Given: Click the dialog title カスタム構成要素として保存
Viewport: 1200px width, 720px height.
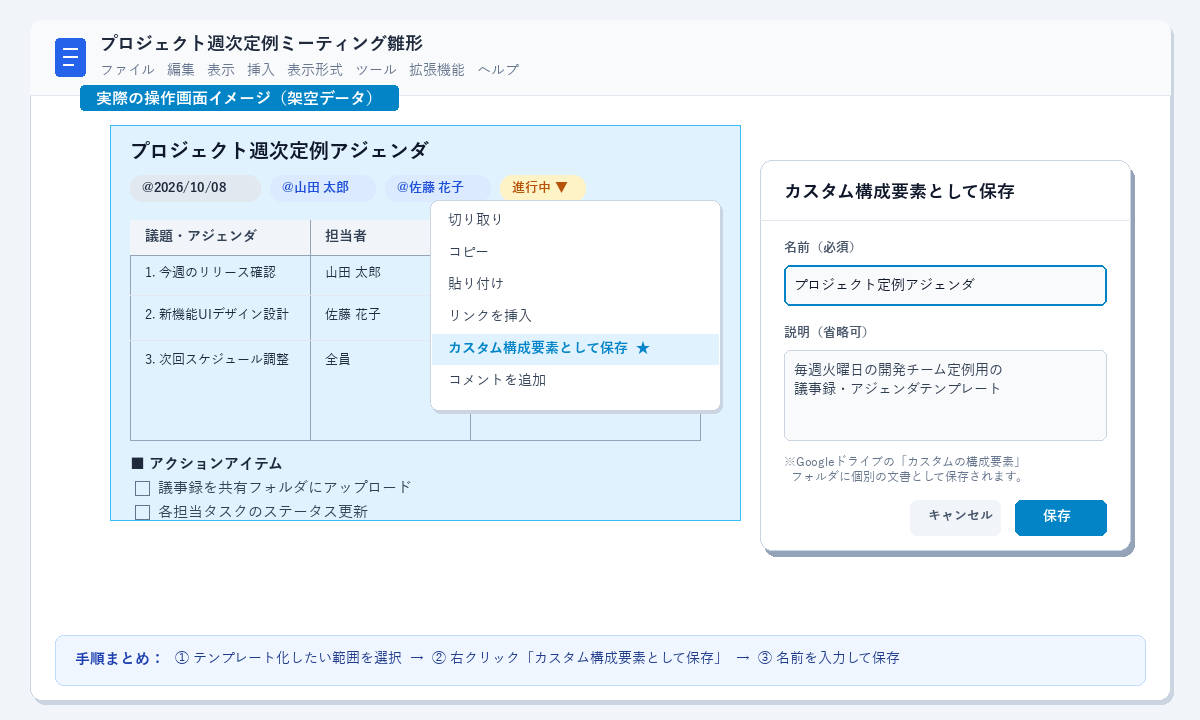Looking at the screenshot, I should [899, 192].
